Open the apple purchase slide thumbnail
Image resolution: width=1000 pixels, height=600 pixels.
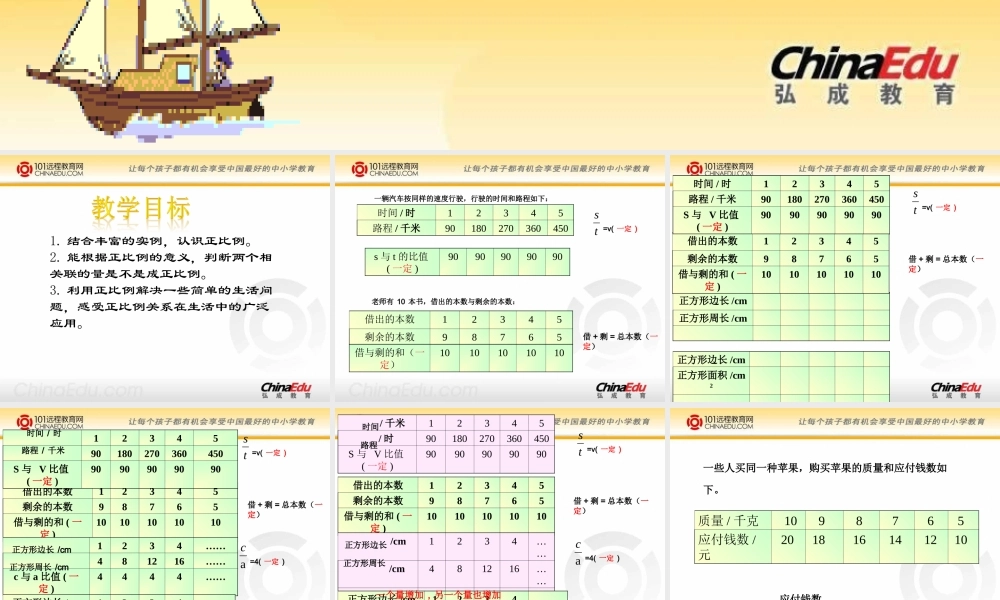coord(835,504)
